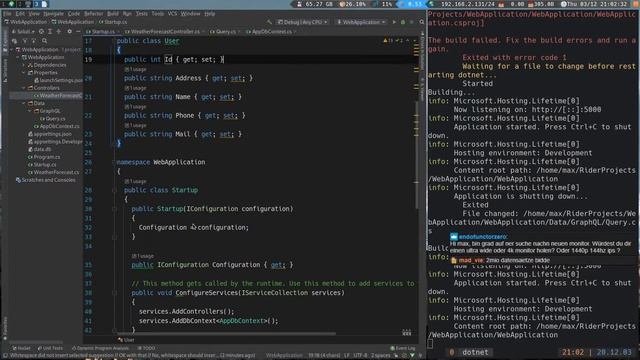This screenshot has width=640, height=360.
Task: Select appsettings.json in the tree
Action: coord(49,134)
